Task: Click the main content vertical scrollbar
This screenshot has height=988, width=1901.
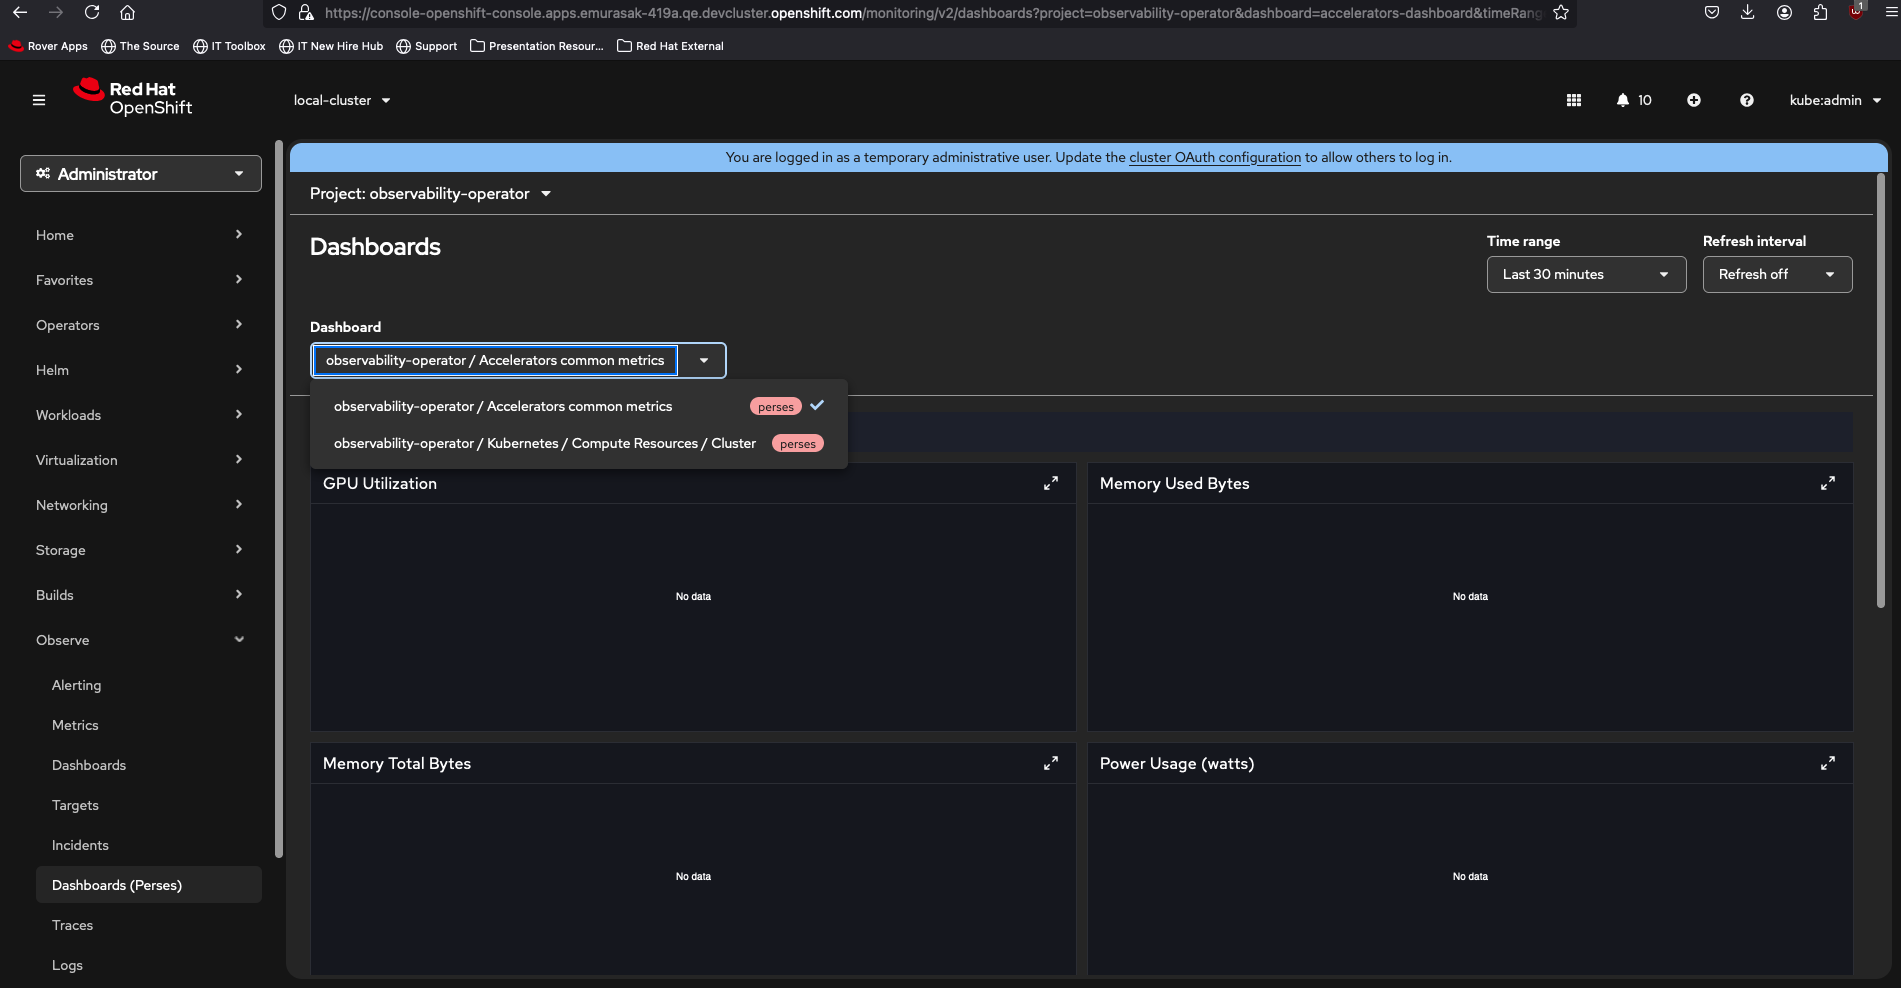Action: pos(1881,390)
